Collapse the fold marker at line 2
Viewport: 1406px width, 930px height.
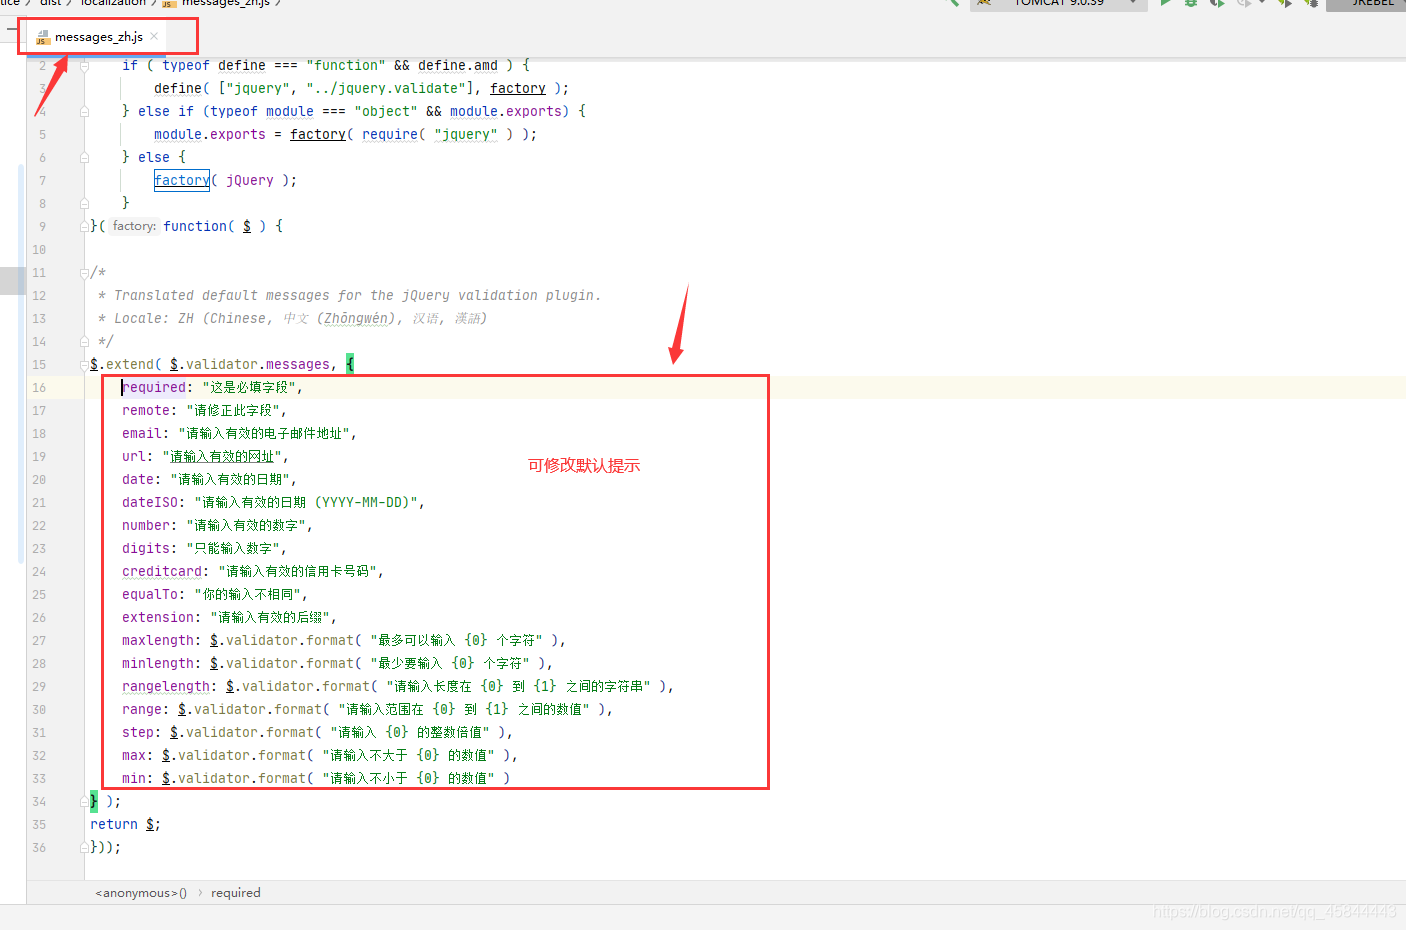(85, 66)
